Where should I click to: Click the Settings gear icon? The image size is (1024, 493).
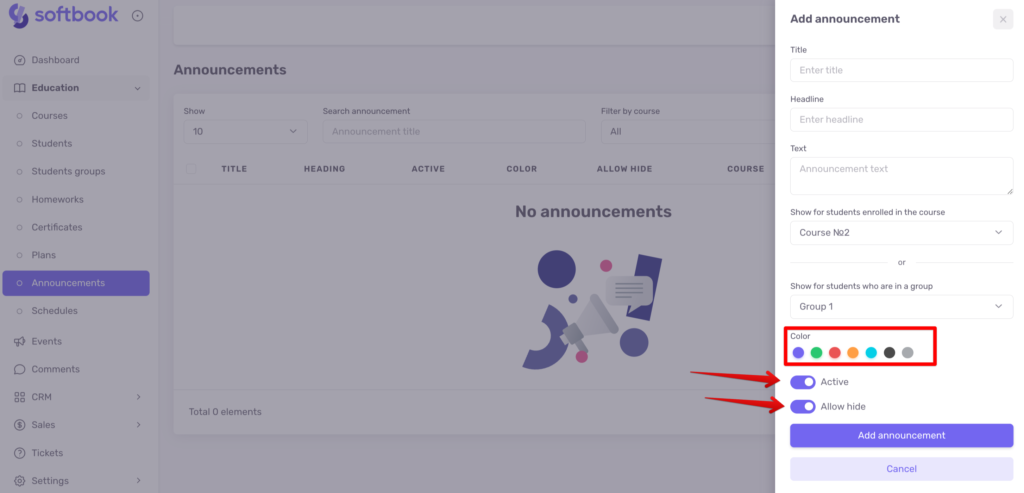point(20,481)
